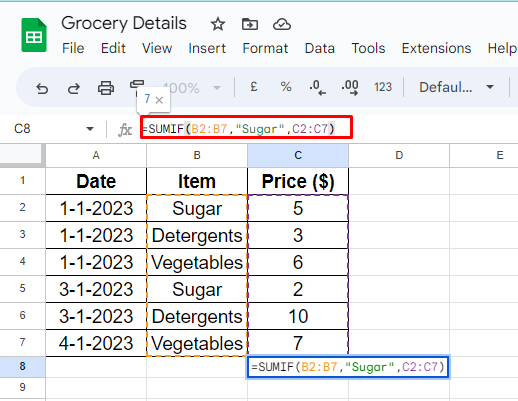Viewport: 518px width, 401px height.
Task: Open the C8 name box dropdown
Action: pyautogui.click(x=90, y=129)
